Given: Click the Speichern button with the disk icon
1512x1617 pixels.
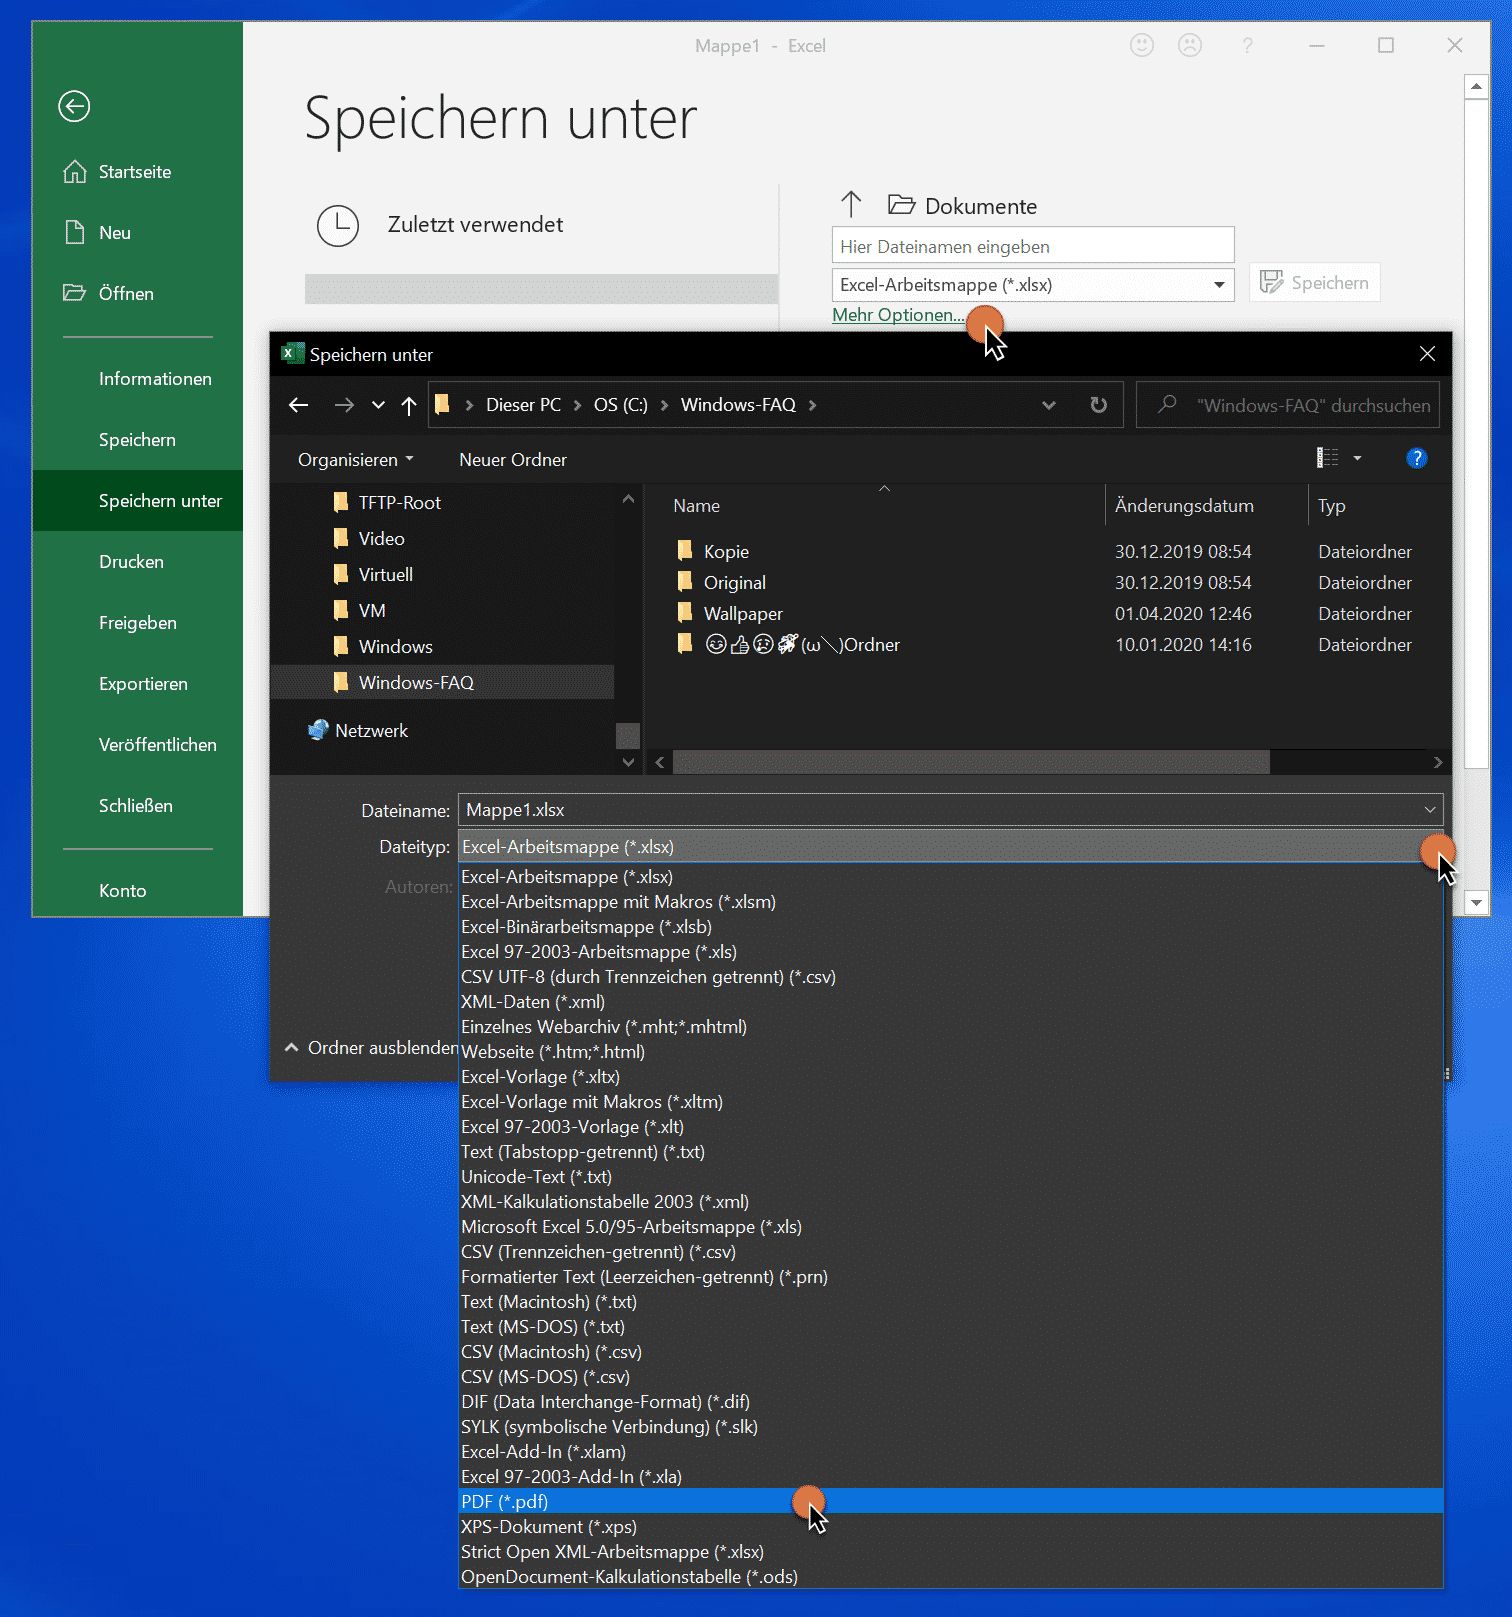Looking at the screenshot, I should click(x=1315, y=283).
